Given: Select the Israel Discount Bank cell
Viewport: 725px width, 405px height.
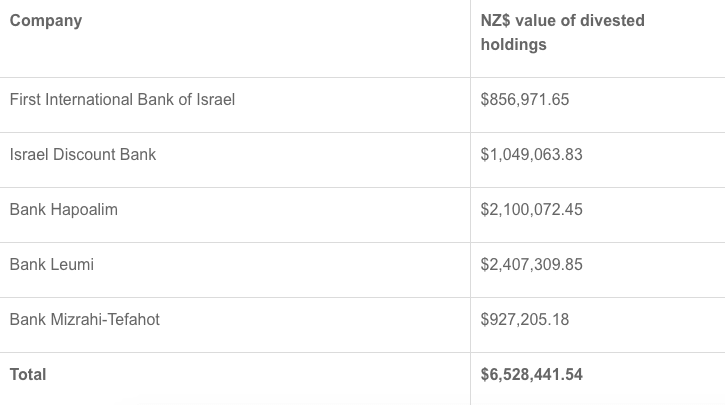Looking at the screenshot, I should [83, 155].
